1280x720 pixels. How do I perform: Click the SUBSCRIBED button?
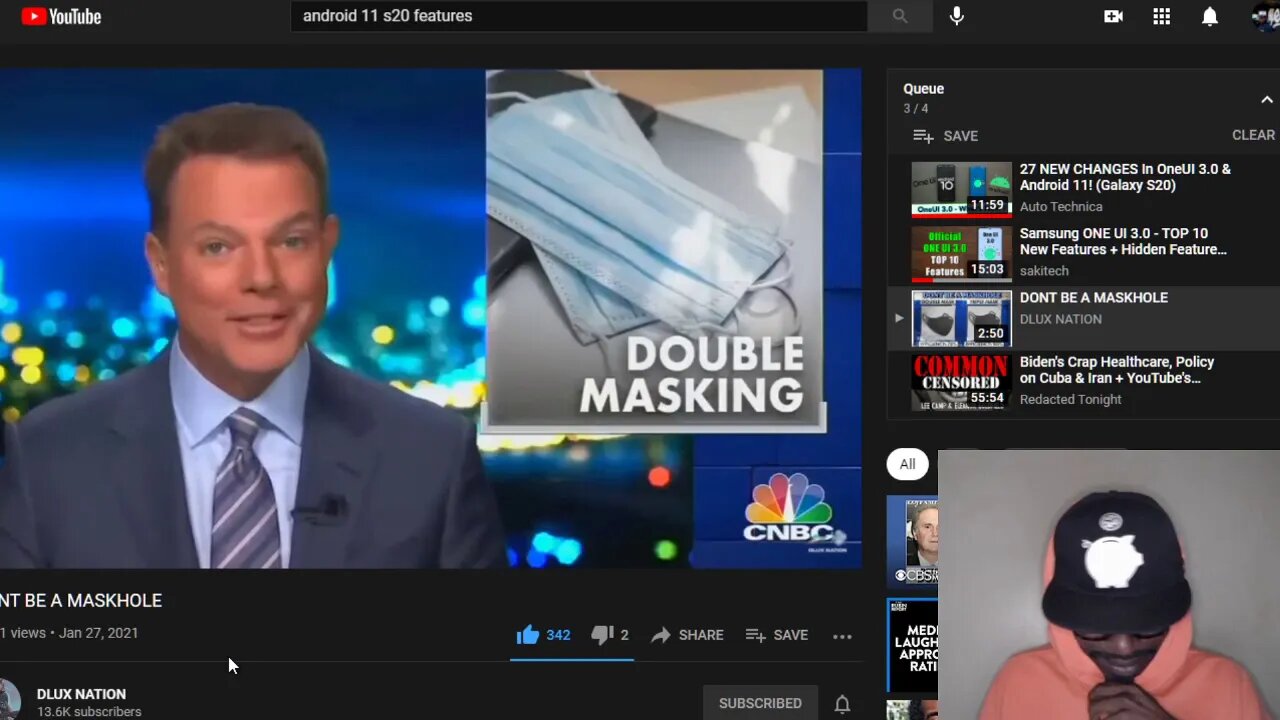click(760, 703)
